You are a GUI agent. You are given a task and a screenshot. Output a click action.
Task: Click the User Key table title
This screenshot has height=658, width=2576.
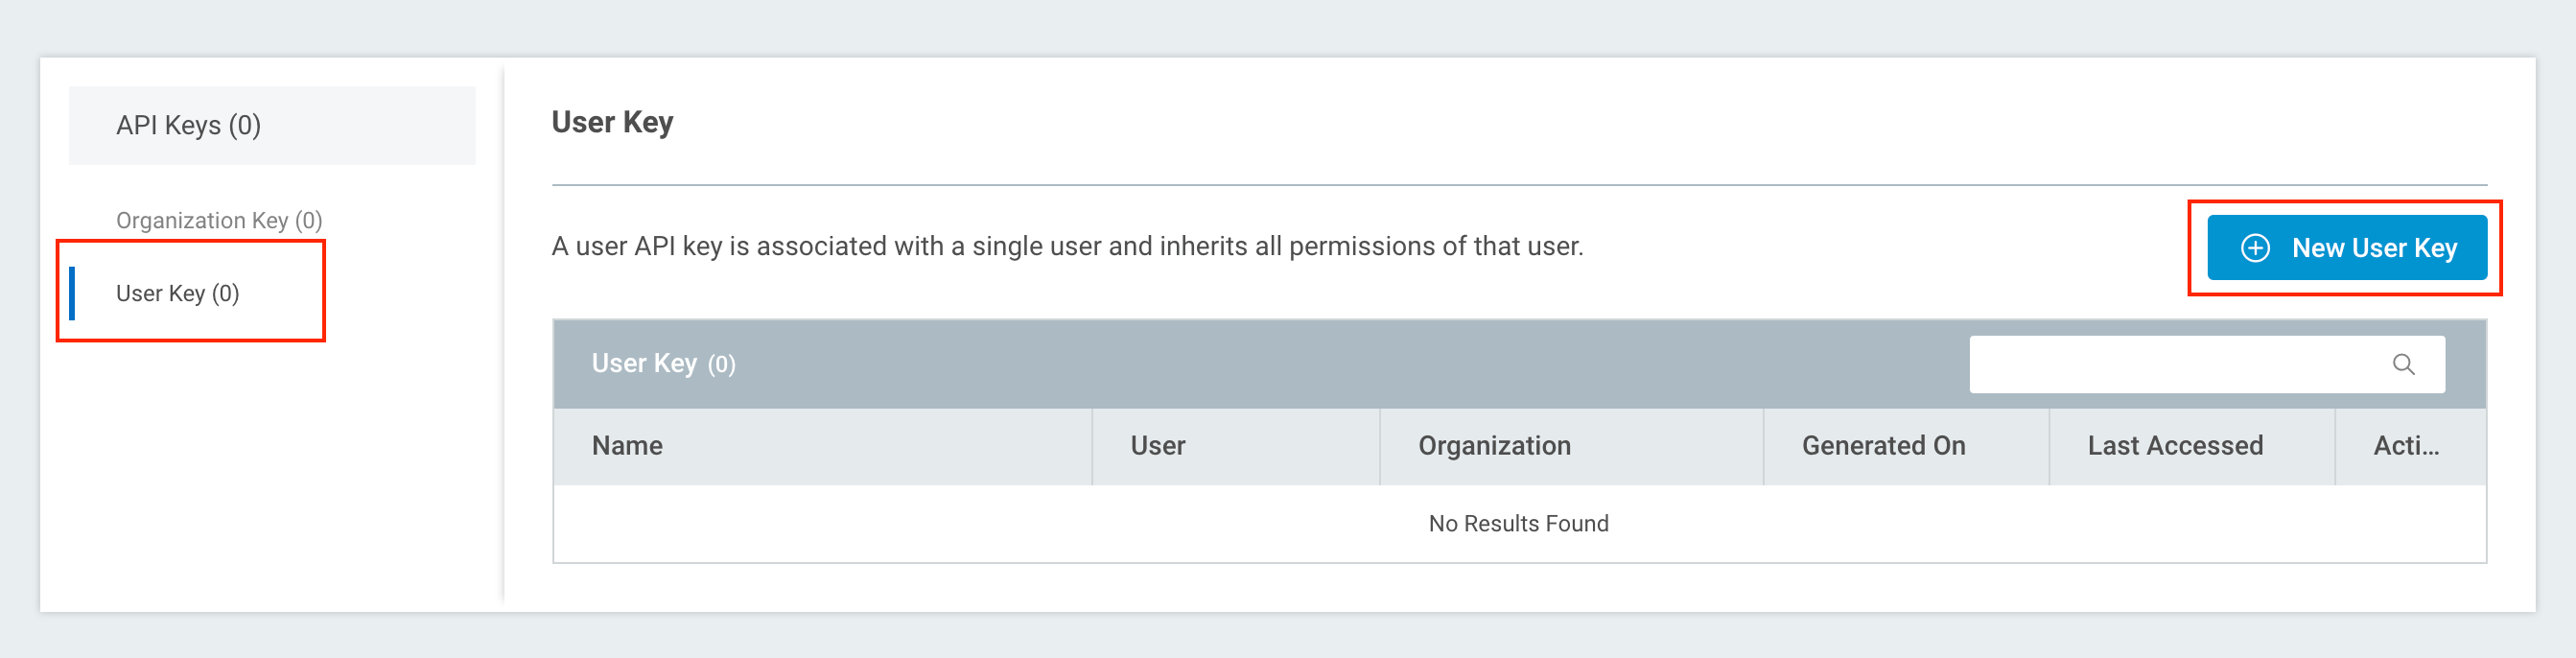pos(644,364)
